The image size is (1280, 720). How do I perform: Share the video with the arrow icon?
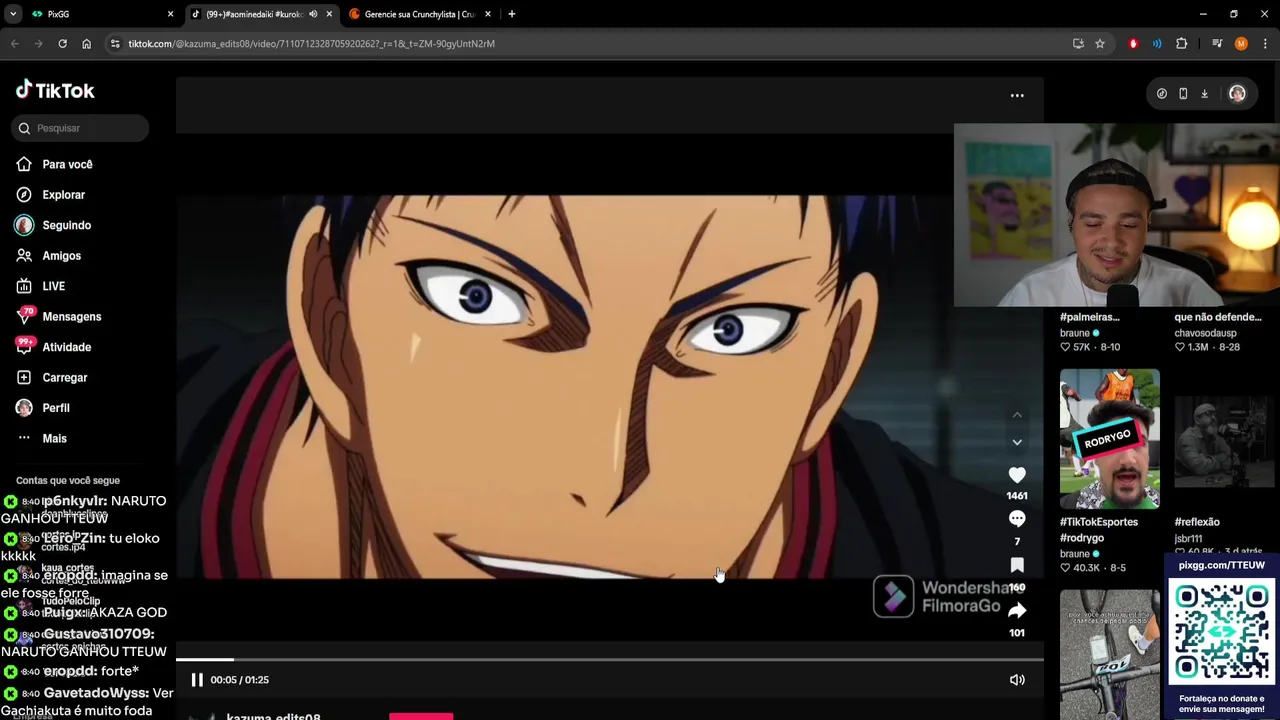[x=1017, y=610]
